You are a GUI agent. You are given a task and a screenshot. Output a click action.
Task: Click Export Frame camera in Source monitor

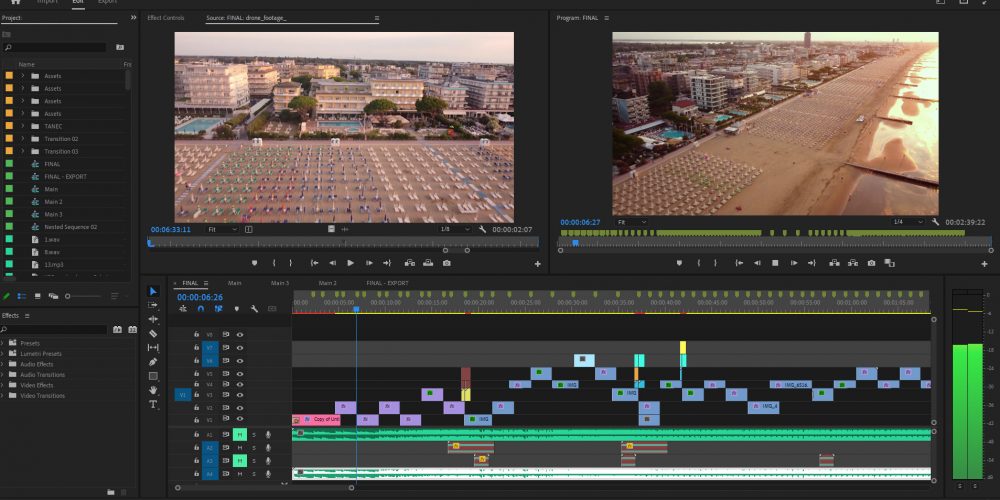coord(446,263)
